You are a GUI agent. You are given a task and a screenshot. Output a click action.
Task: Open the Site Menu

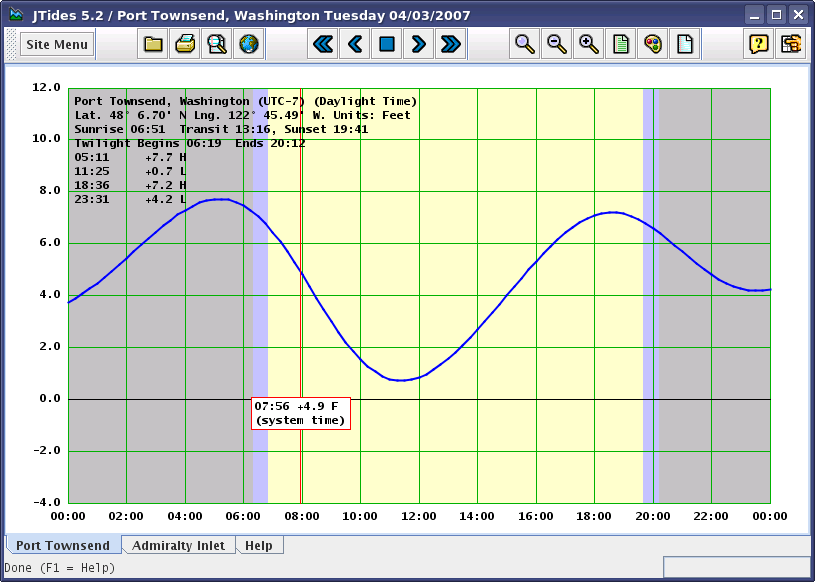(x=55, y=44)
